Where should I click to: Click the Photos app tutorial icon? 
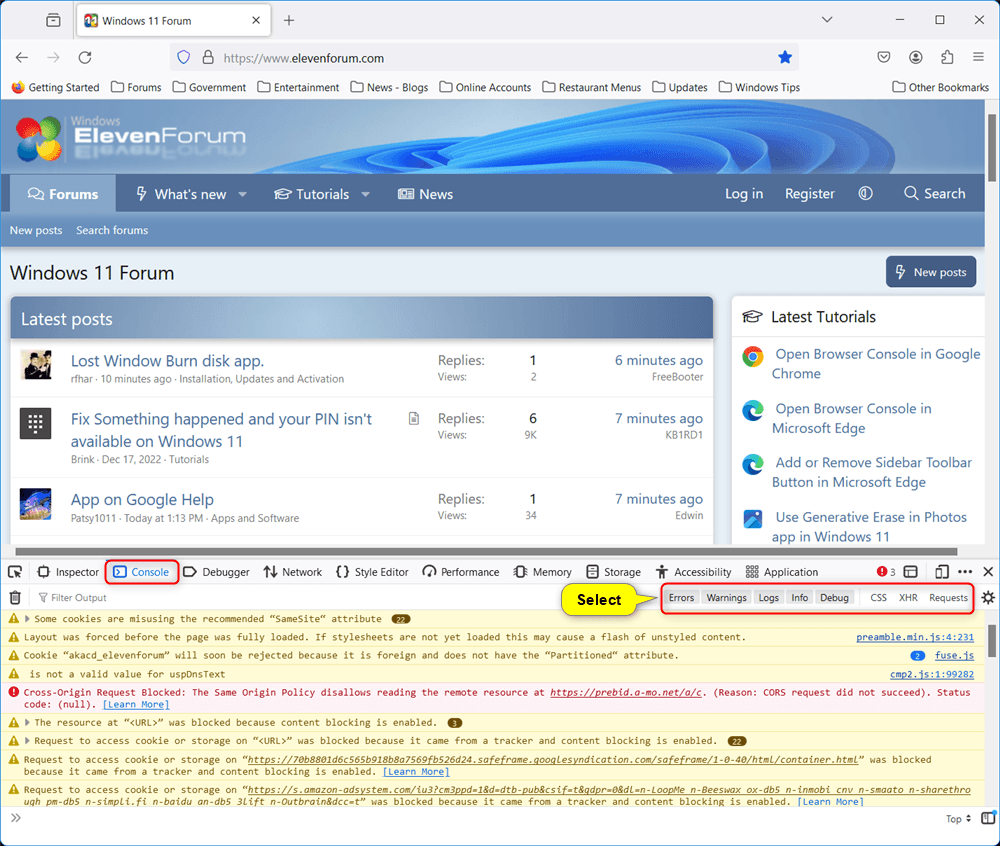pos(753,519)
